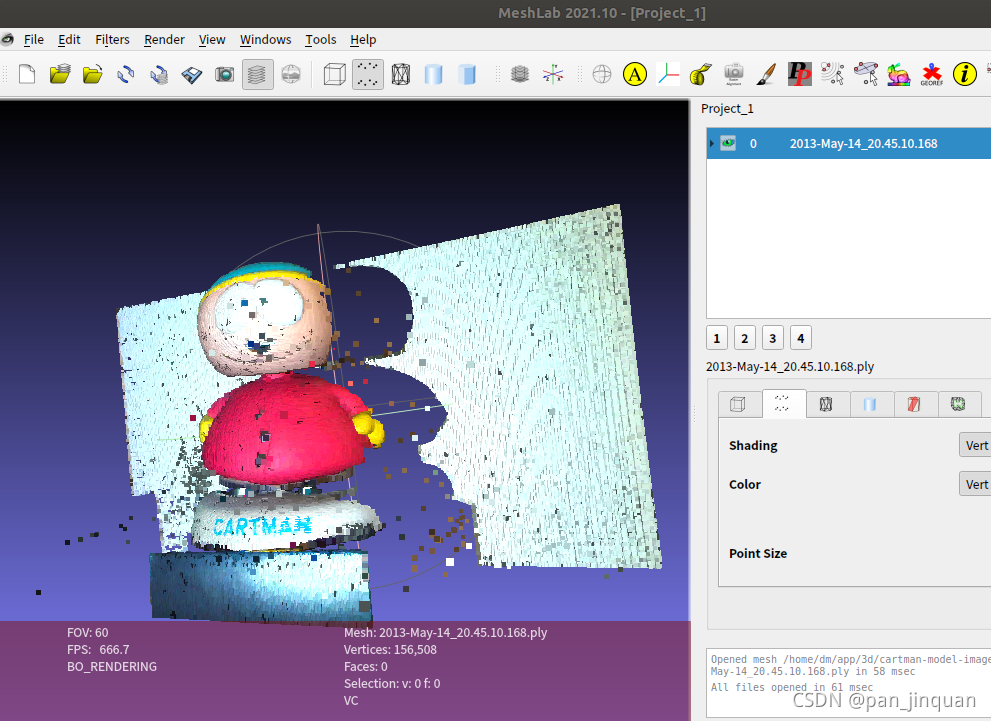Click the Show Axis icon

point(553,75)
